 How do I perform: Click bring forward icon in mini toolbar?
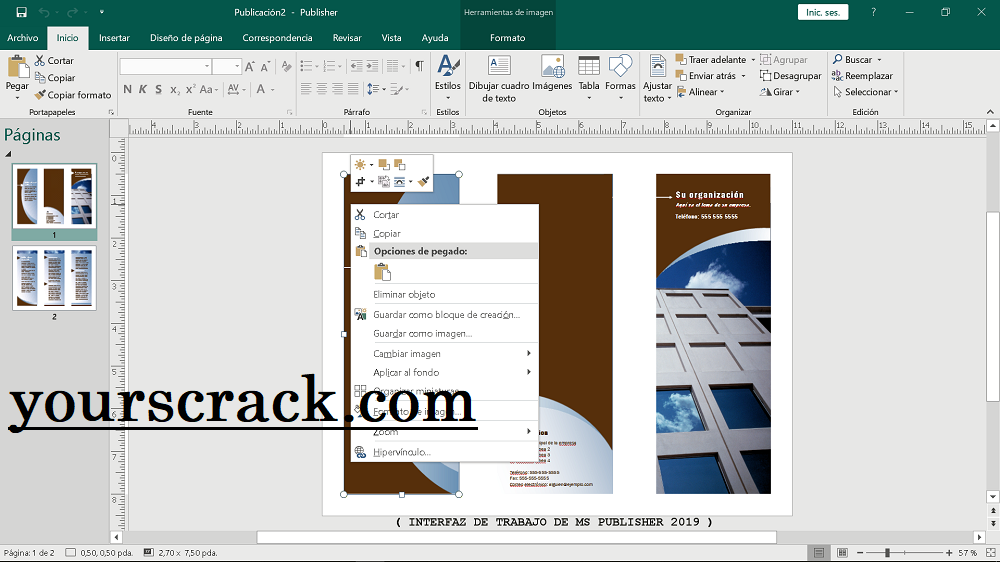pos(384,165)
